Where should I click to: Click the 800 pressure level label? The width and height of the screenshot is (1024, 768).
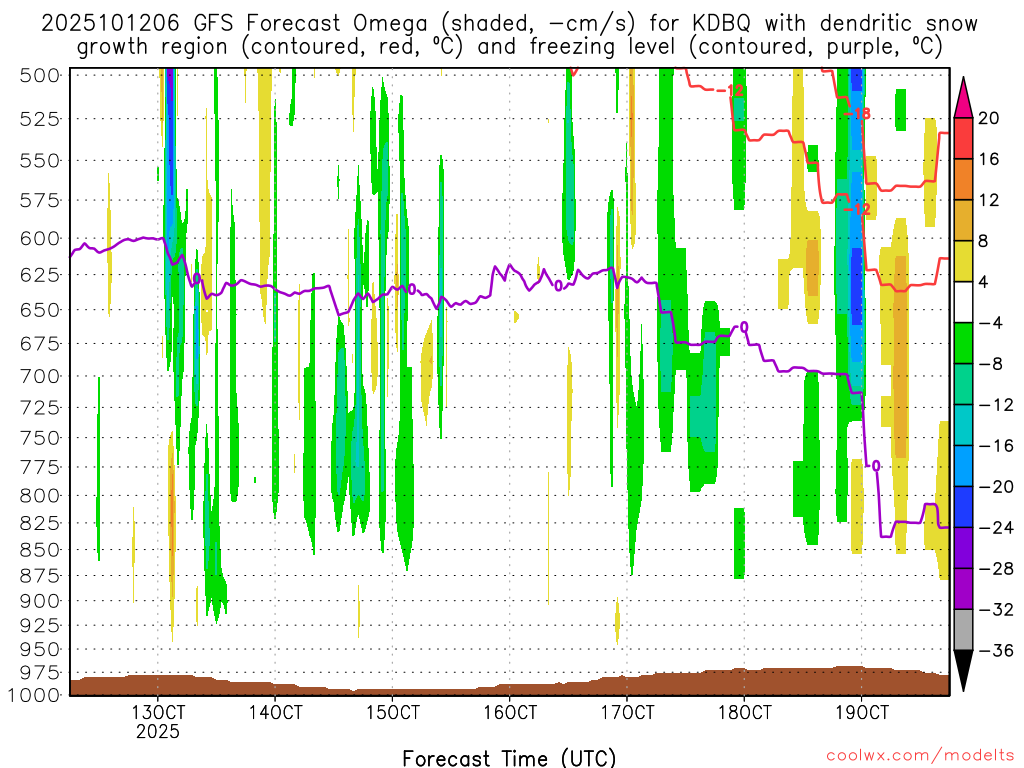point(40,496)
